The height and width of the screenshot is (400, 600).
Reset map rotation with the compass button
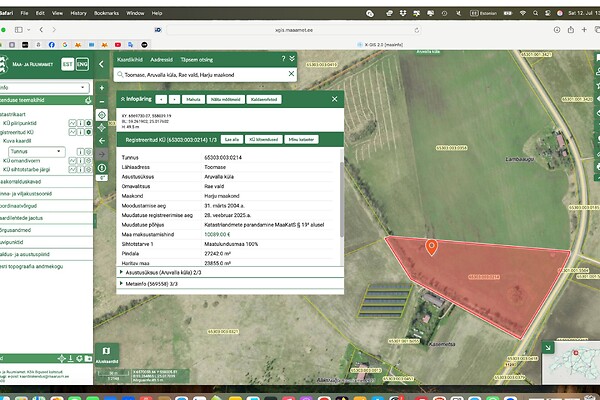102,166
